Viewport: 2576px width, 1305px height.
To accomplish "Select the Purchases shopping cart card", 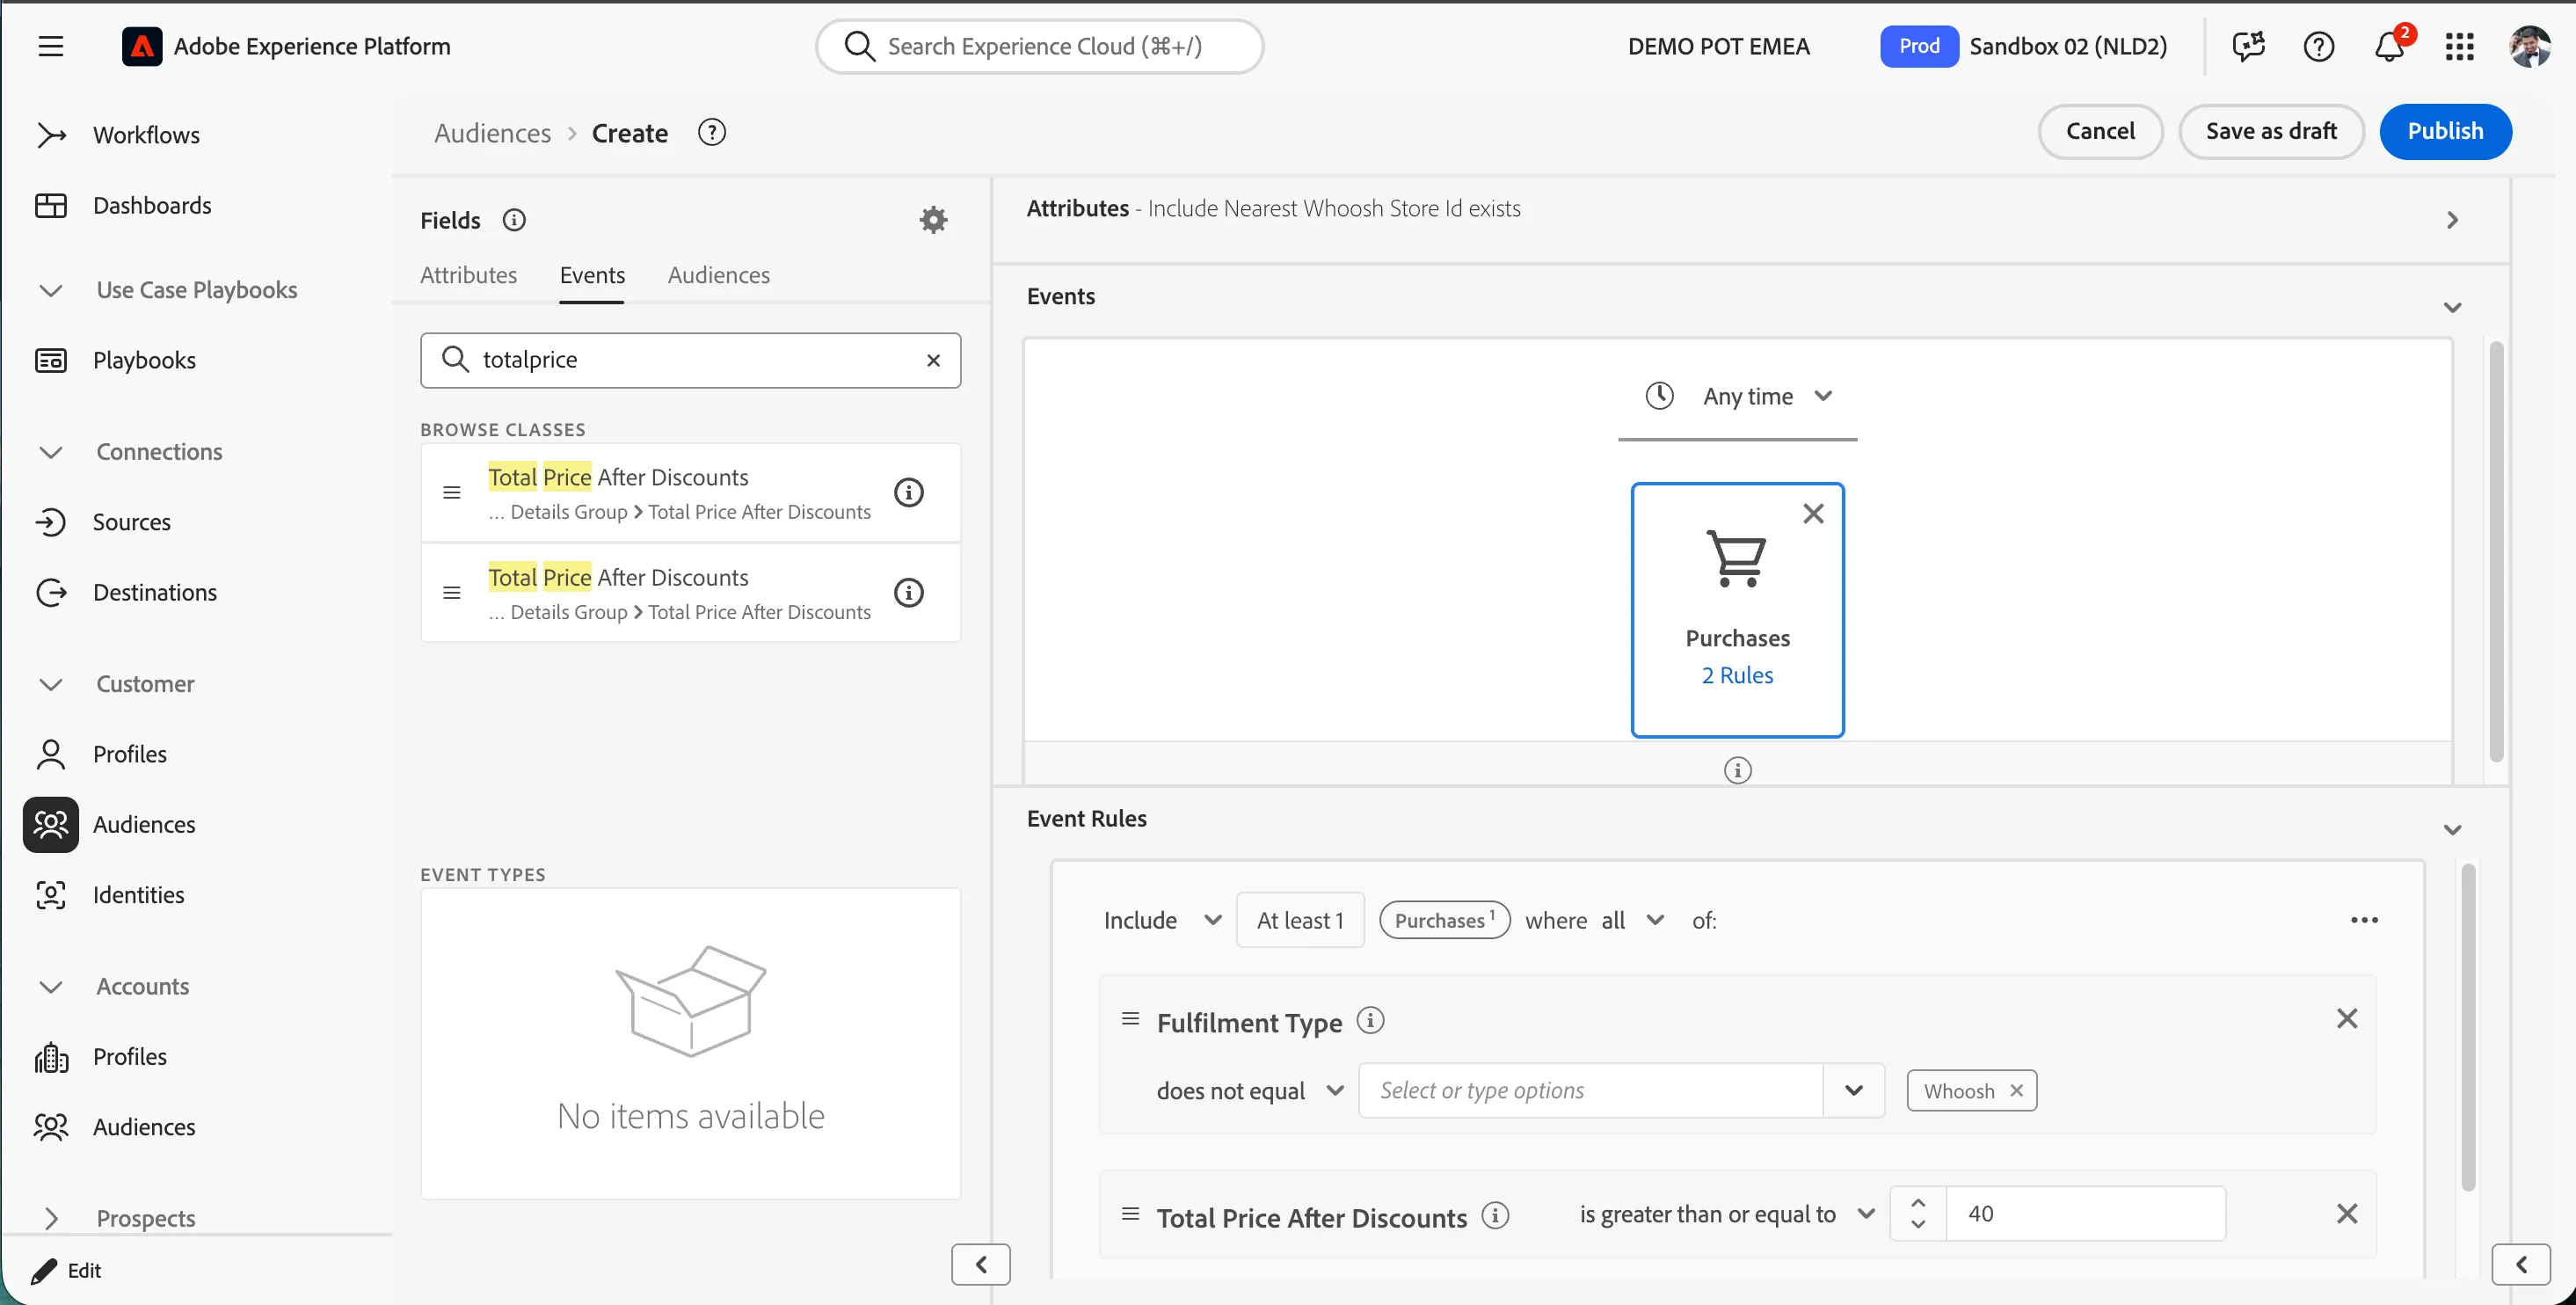I will [x=1737, y=610].
